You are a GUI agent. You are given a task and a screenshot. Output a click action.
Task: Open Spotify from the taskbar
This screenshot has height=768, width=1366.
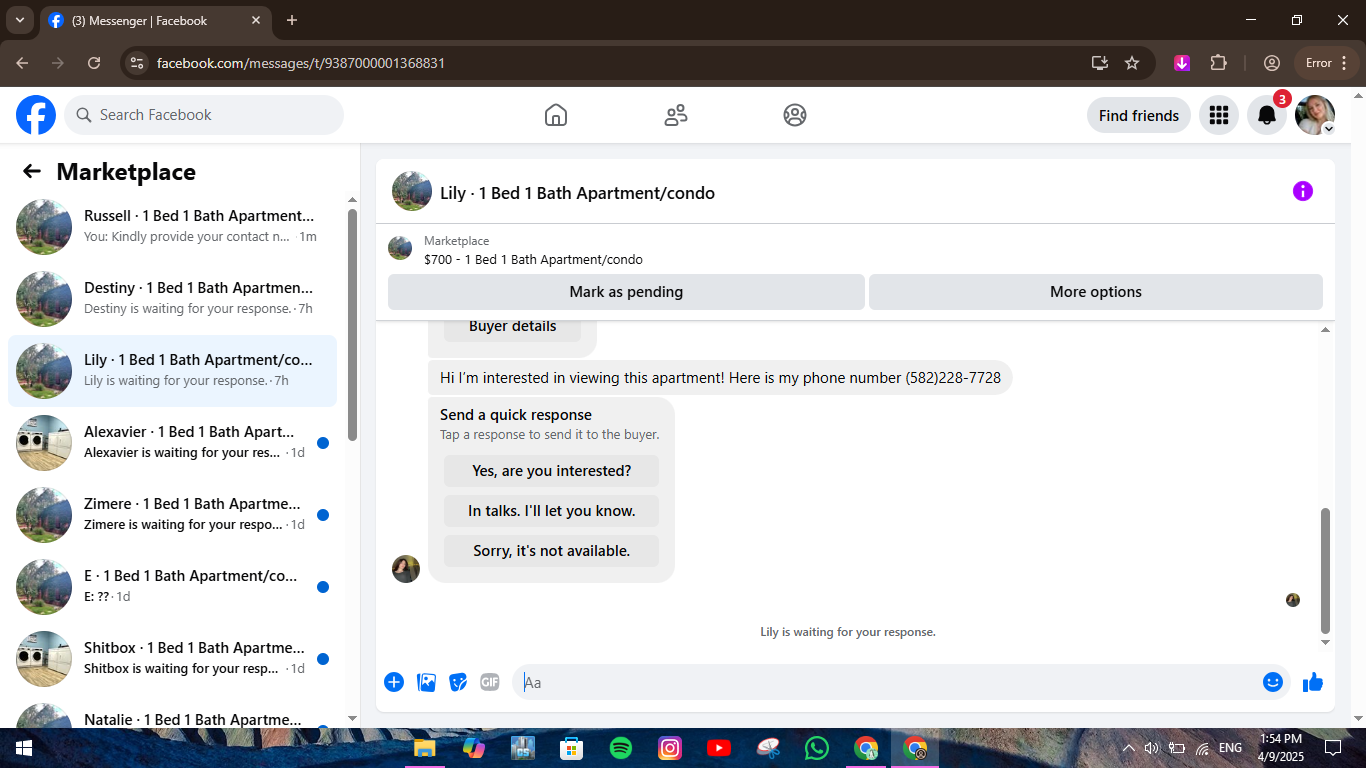[621, 748]
